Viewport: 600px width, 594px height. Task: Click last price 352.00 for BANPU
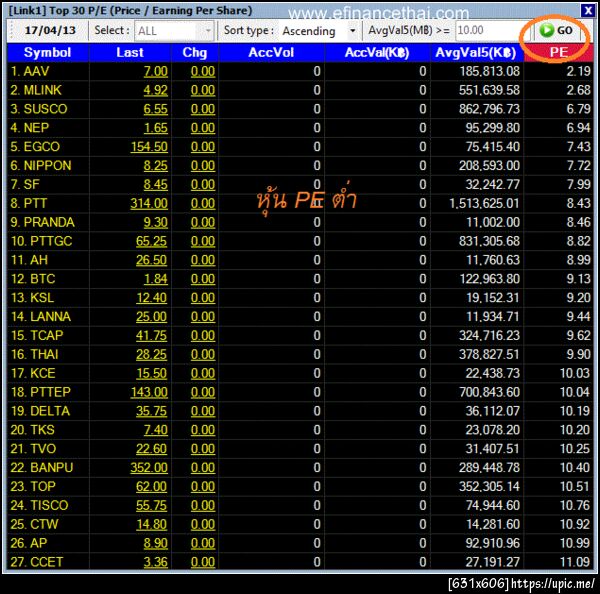(x=149, y=468)
